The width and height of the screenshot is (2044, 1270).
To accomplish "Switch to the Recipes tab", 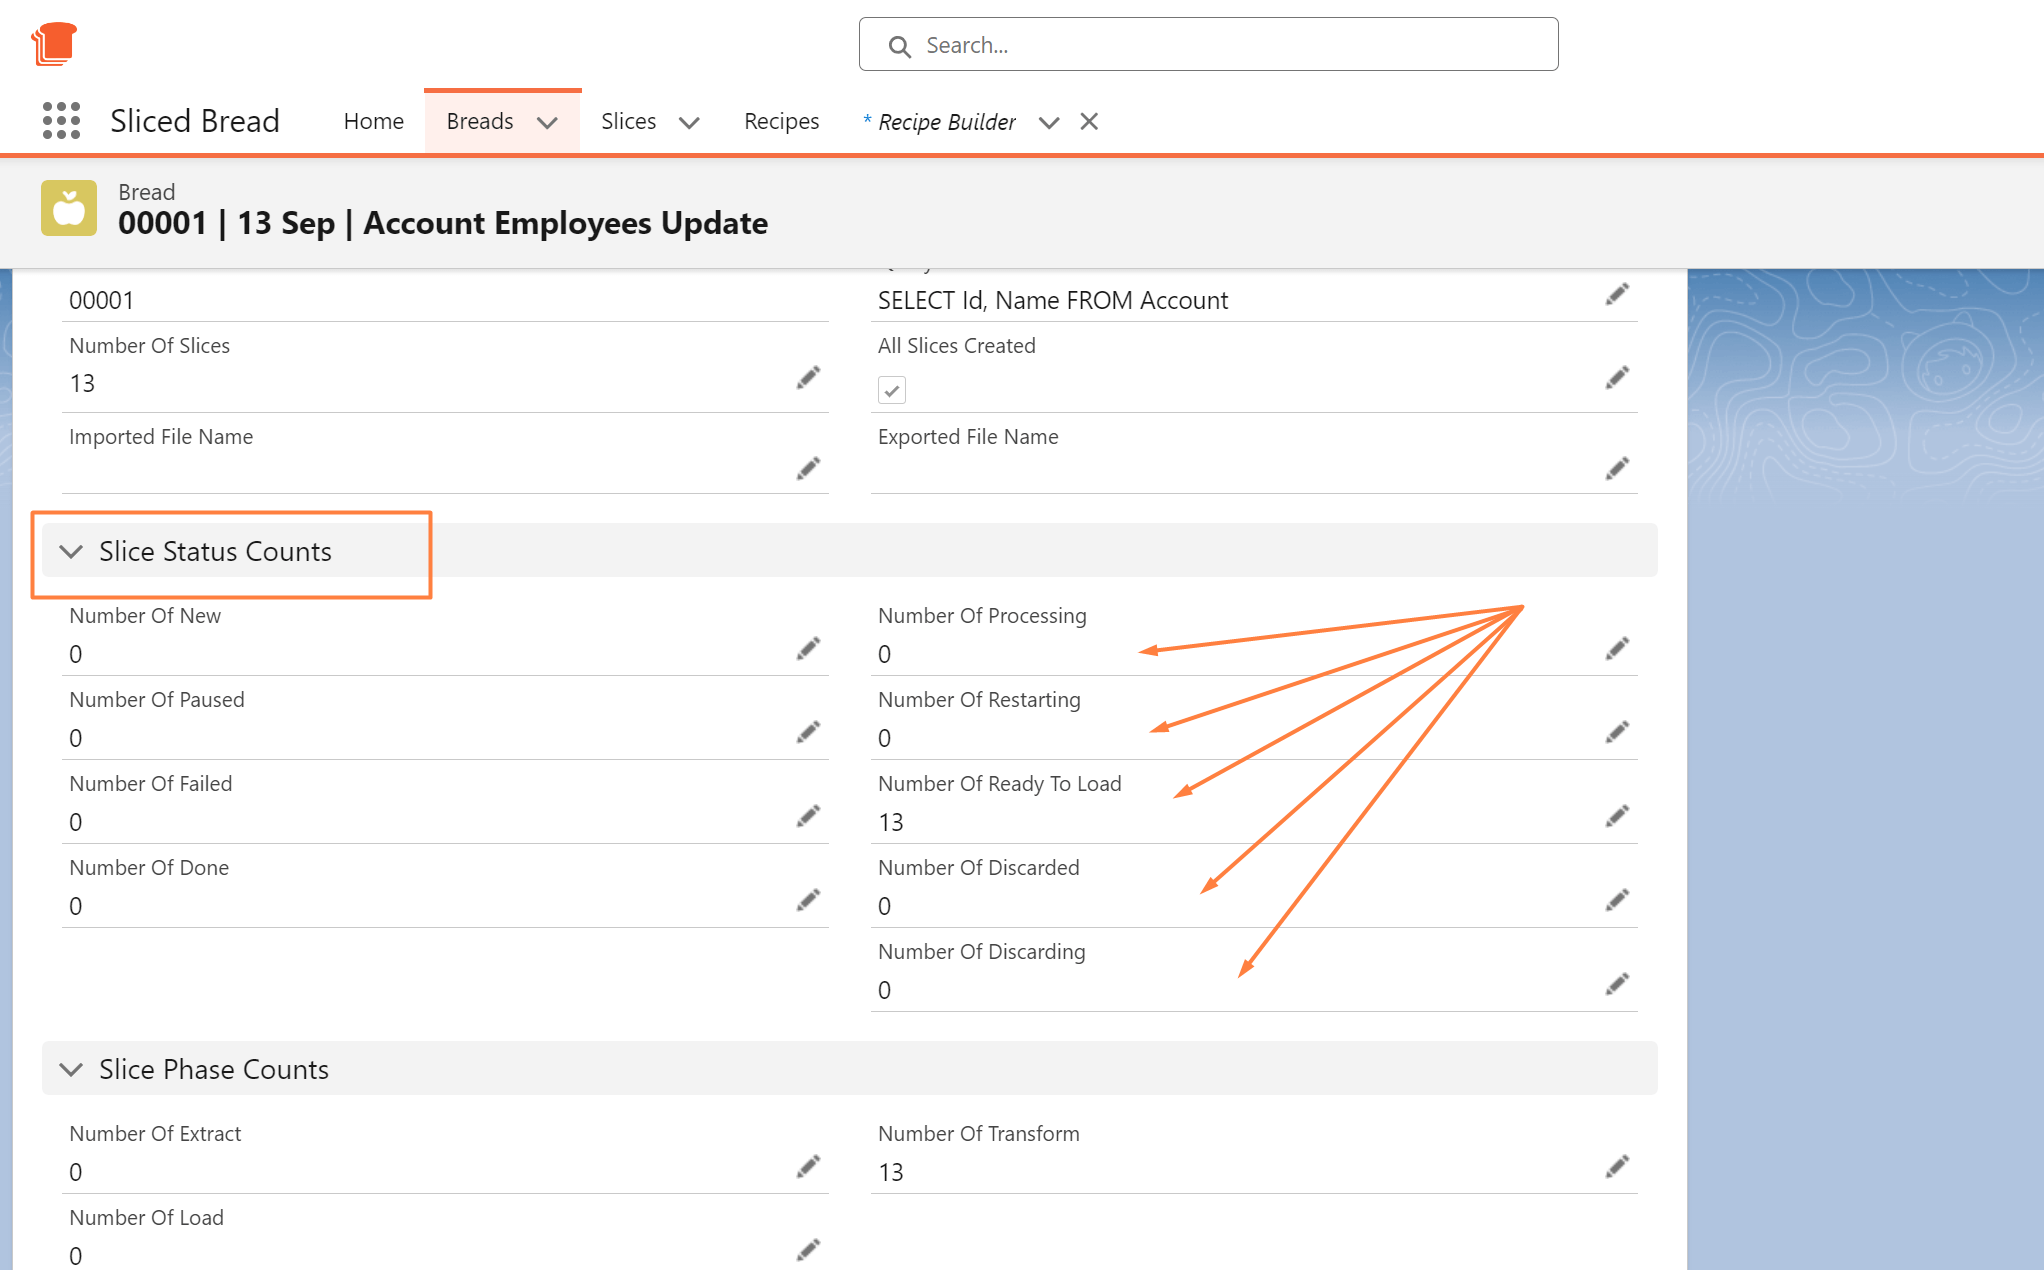I will click(x=781, y=120).
